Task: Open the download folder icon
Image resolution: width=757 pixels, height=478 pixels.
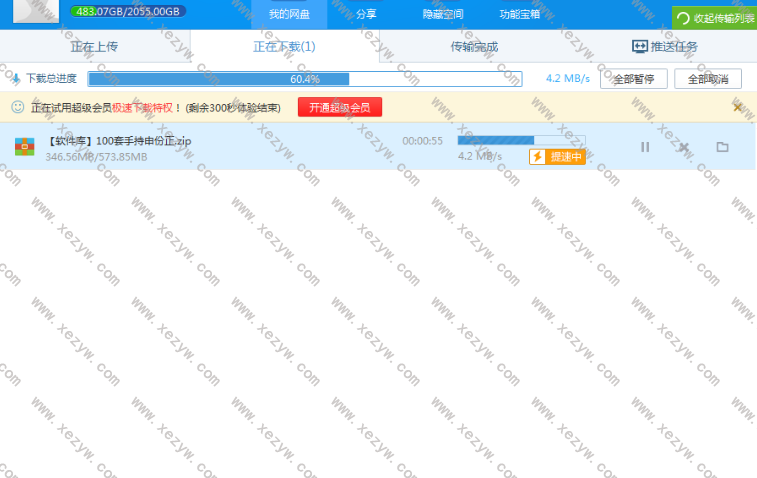Action: tap(722, 147)
